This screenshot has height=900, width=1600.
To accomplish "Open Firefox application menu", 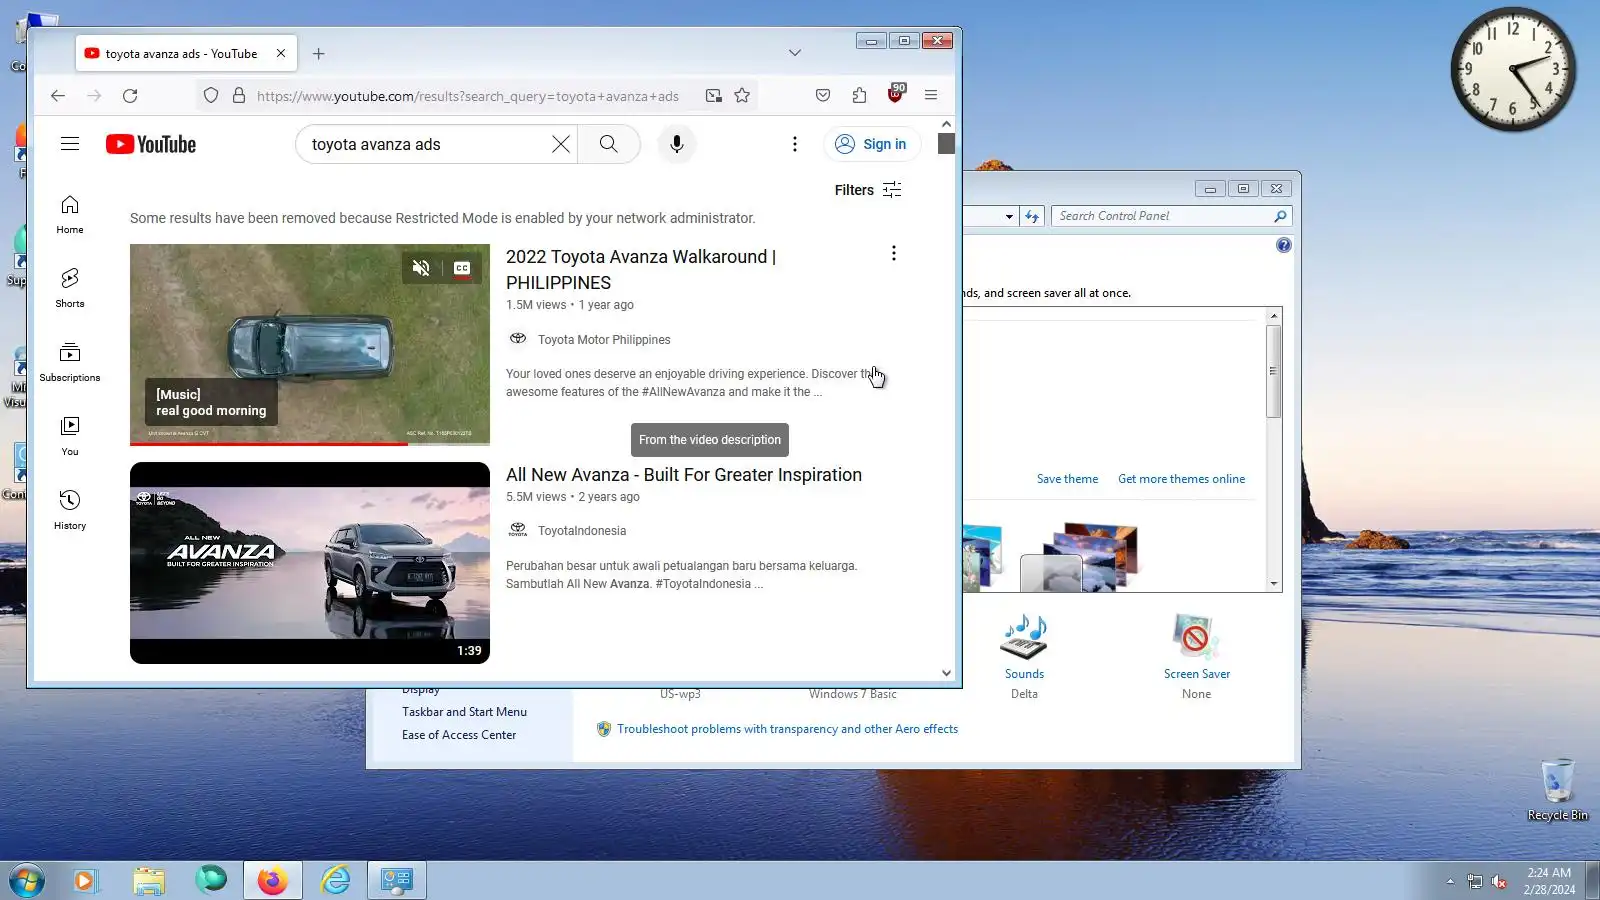I will [931, 96].
